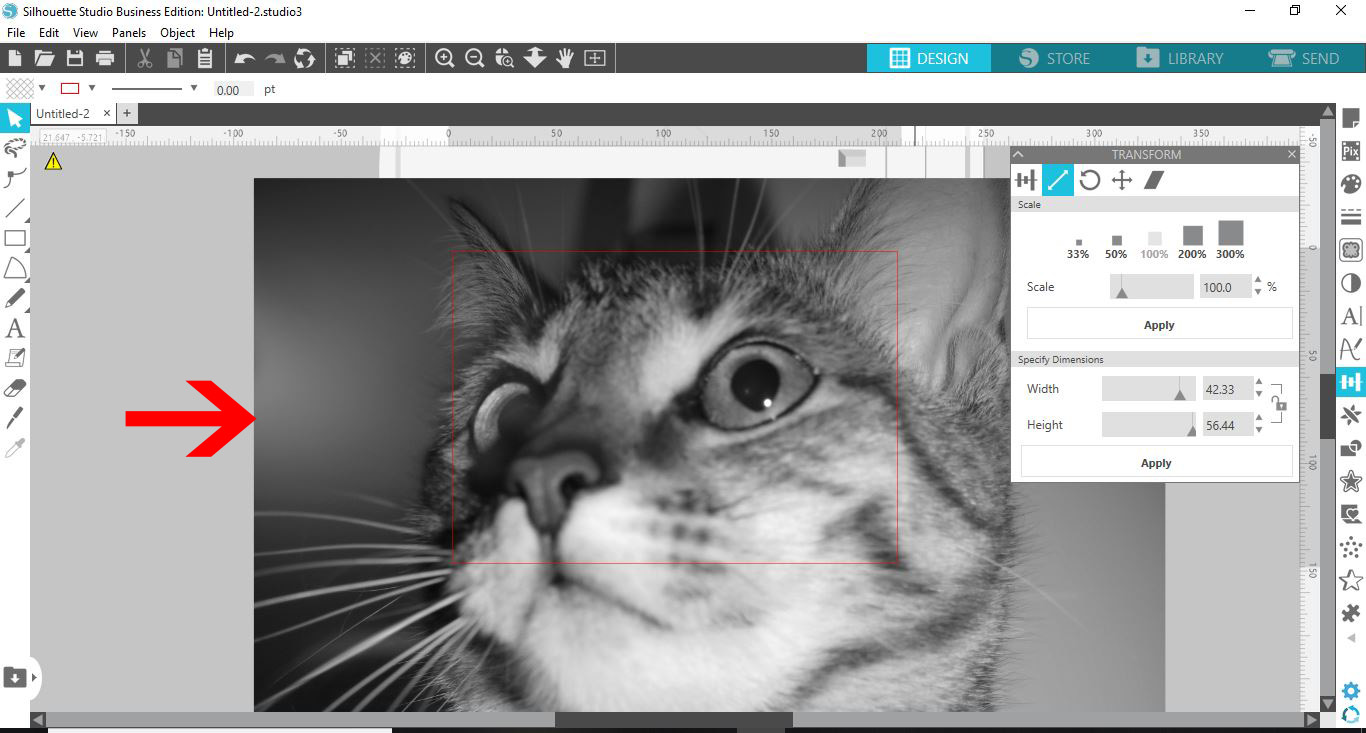
Task: Expand the library drawer at bottom-left
Action: tap(34, 677)
